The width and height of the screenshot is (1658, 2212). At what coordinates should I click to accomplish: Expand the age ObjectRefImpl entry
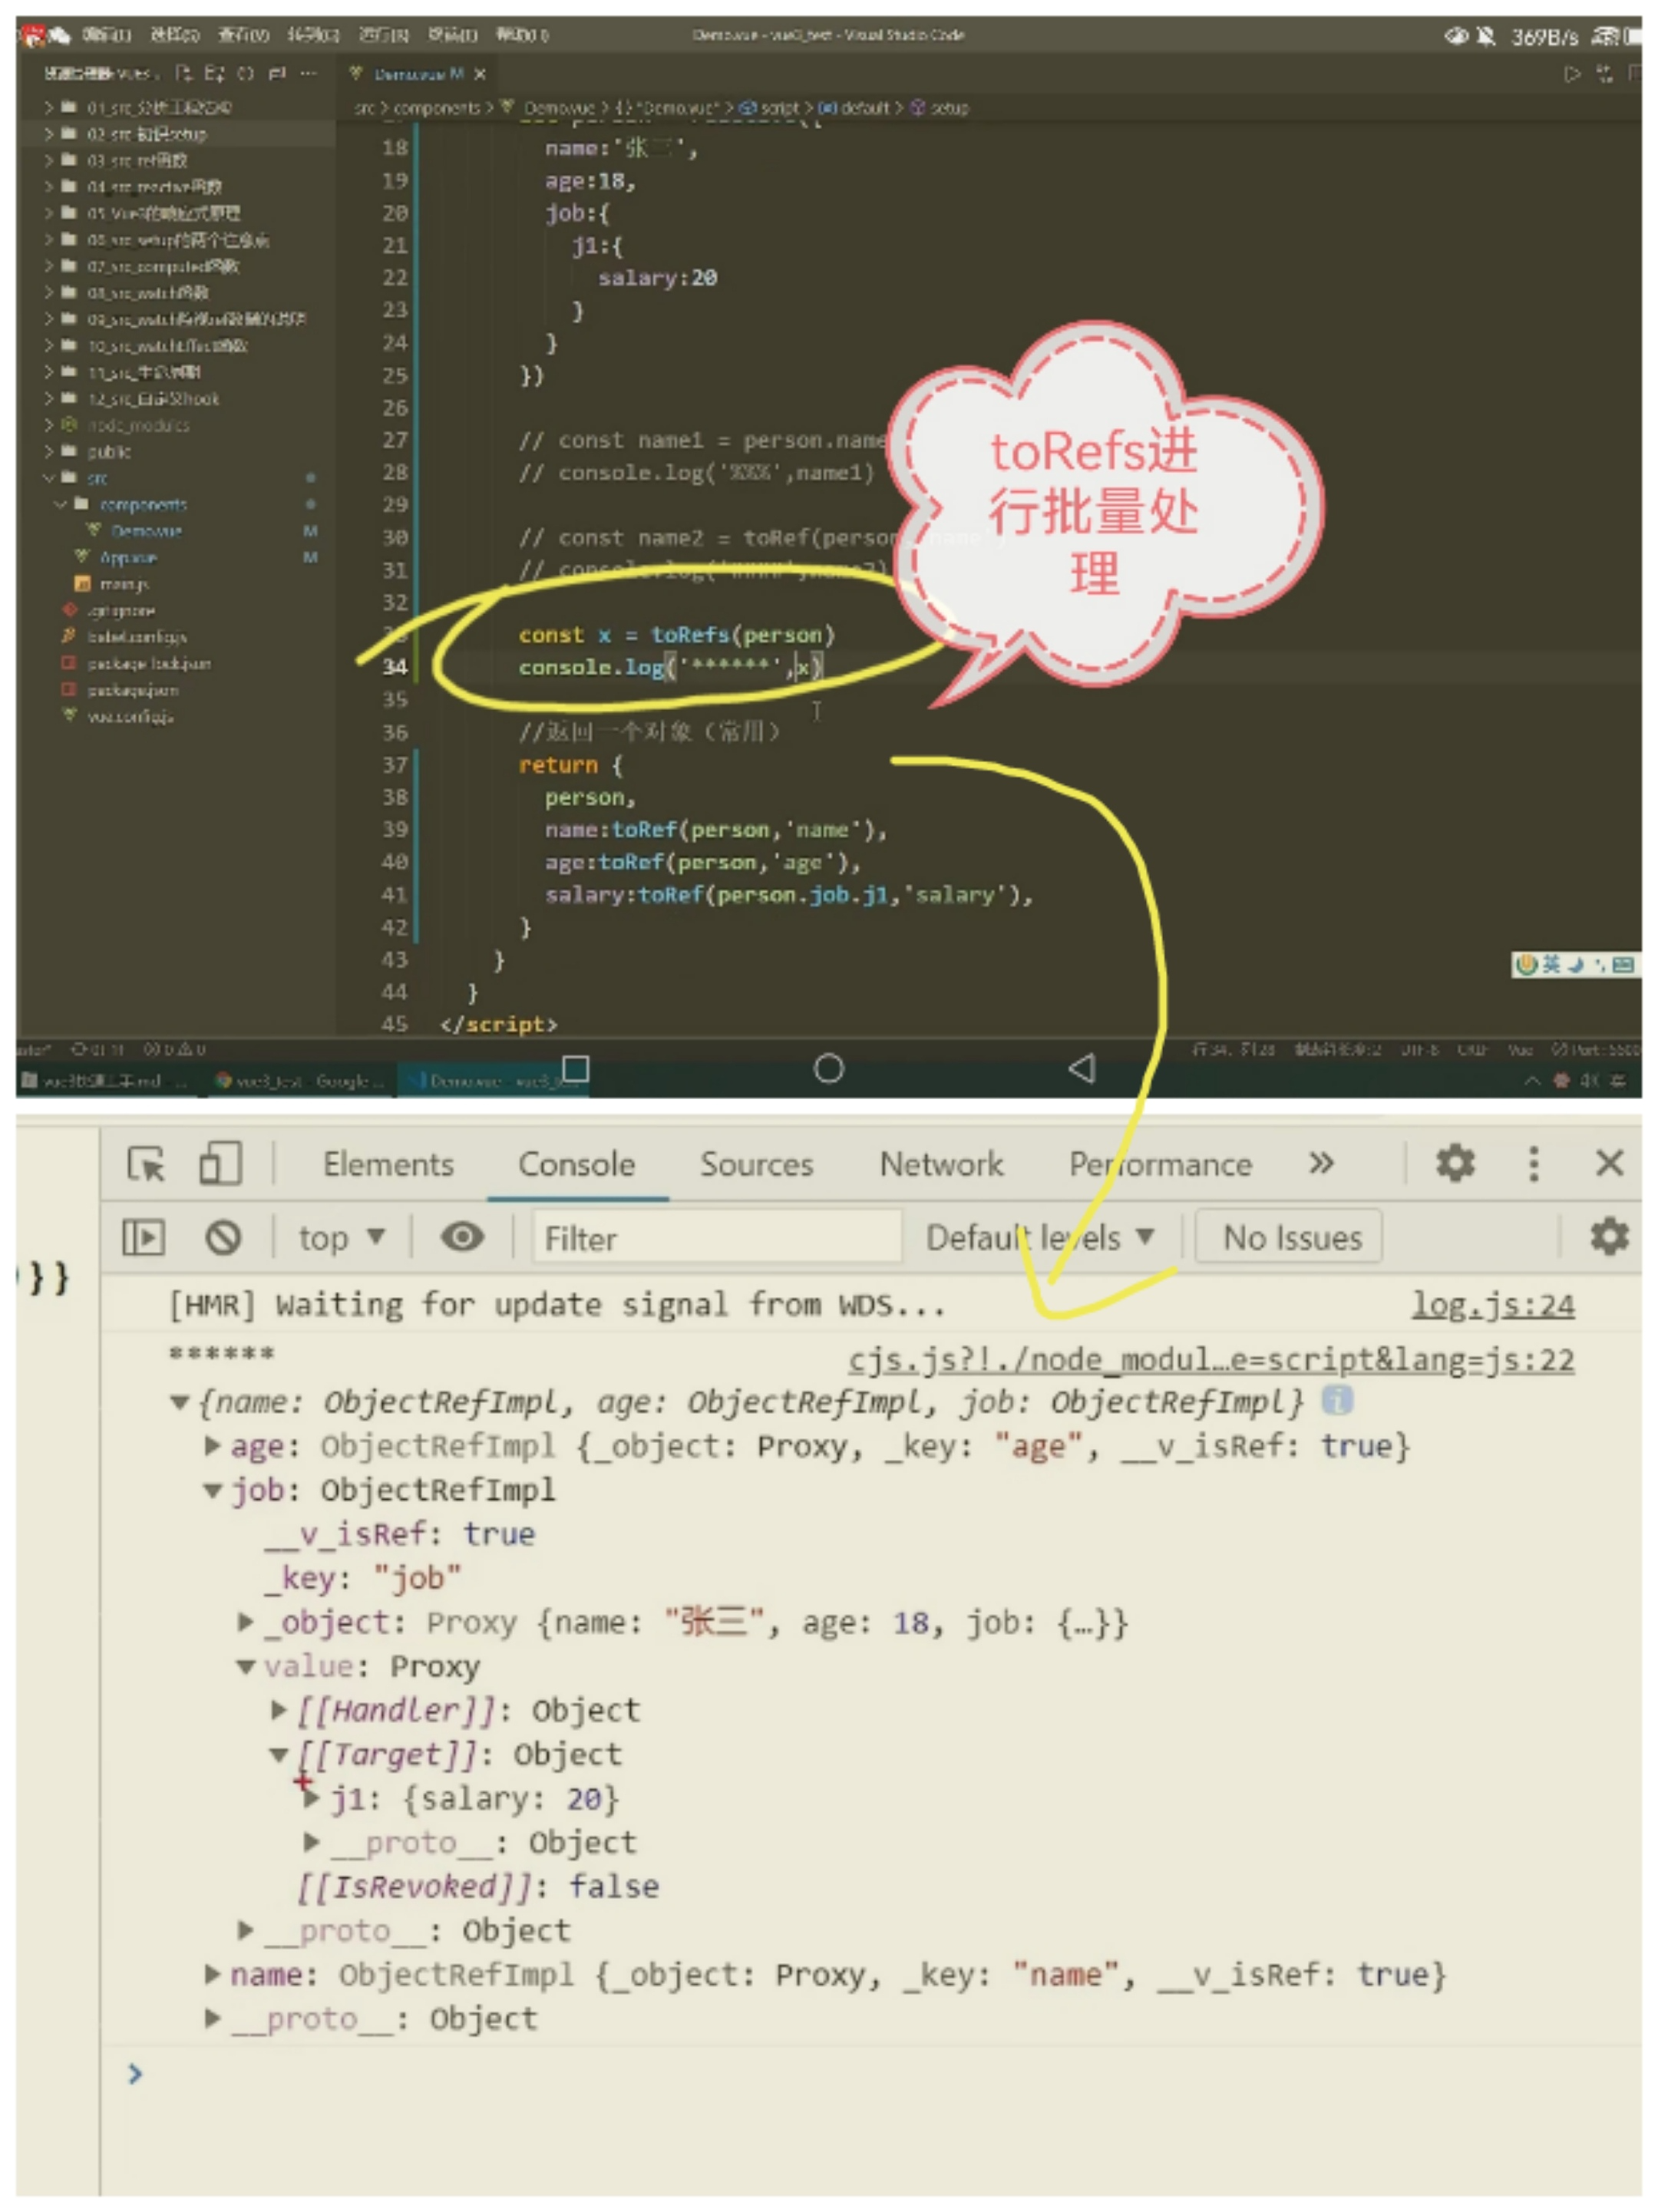point(212,1446)
